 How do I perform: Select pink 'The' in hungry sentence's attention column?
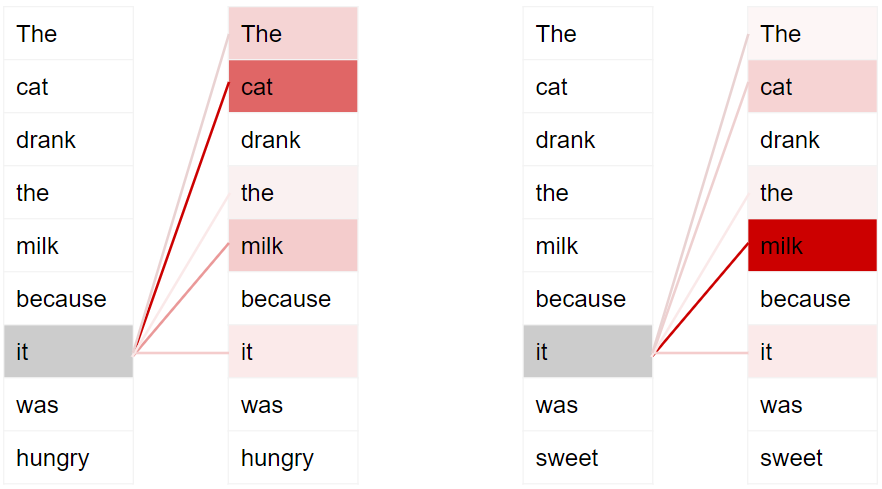tap(292, 34)
